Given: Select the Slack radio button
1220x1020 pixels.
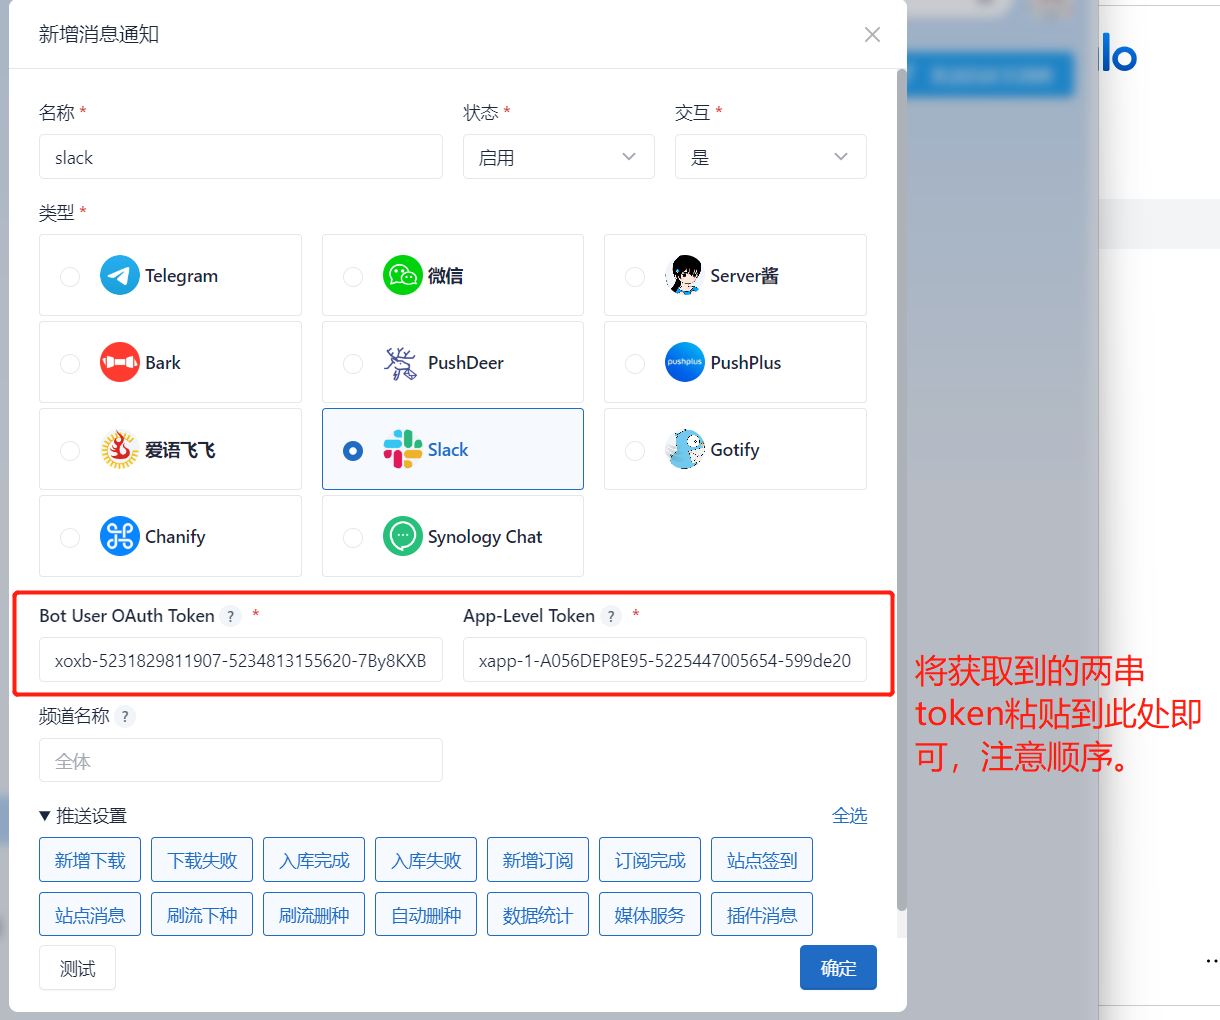Looking at the screenshot, I should pyautogui.click(x=353, y=450).
